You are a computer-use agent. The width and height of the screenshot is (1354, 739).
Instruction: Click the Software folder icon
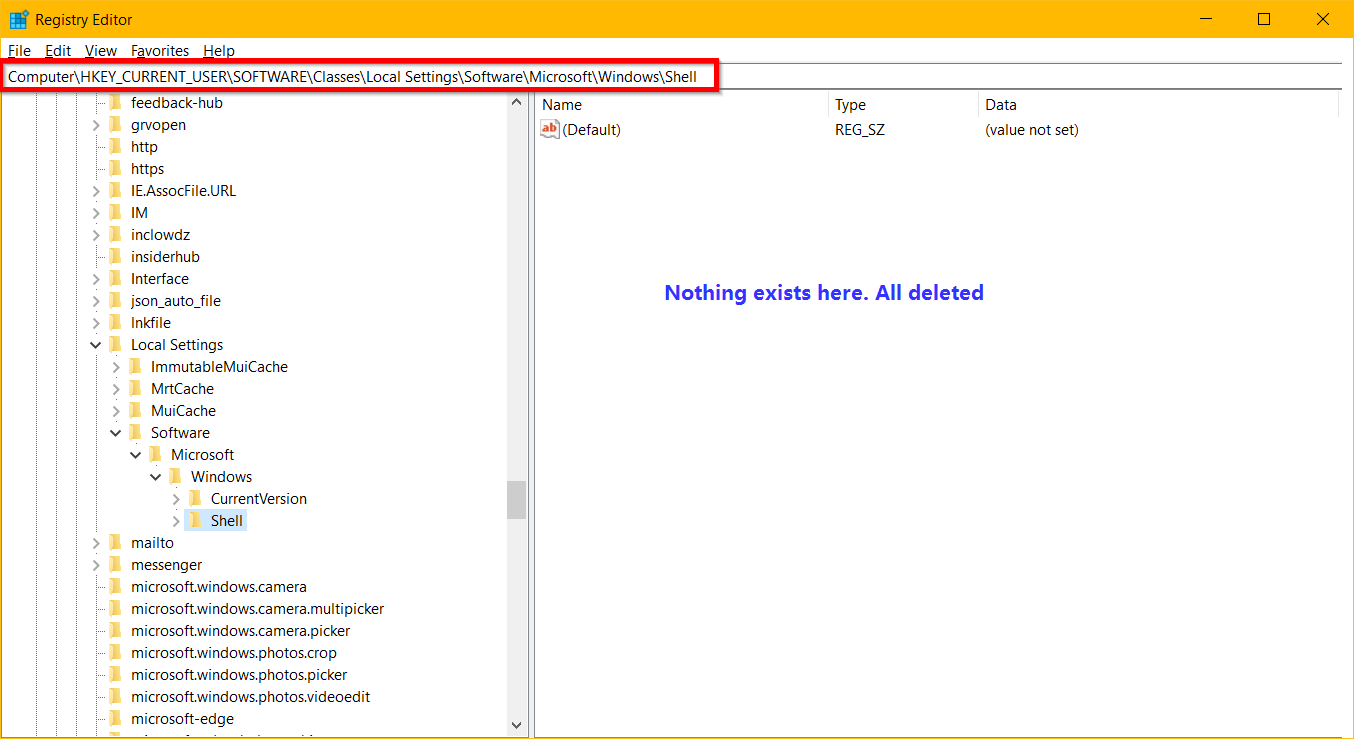(x=136, y=433)
